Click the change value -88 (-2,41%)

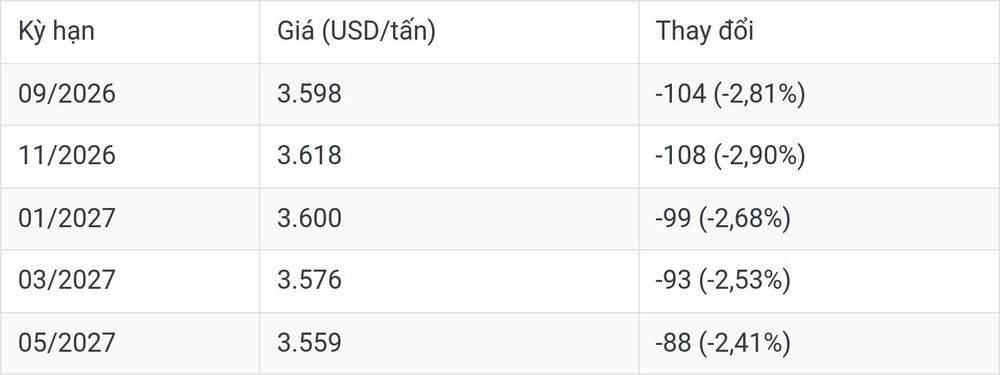[x=723, y=342]
